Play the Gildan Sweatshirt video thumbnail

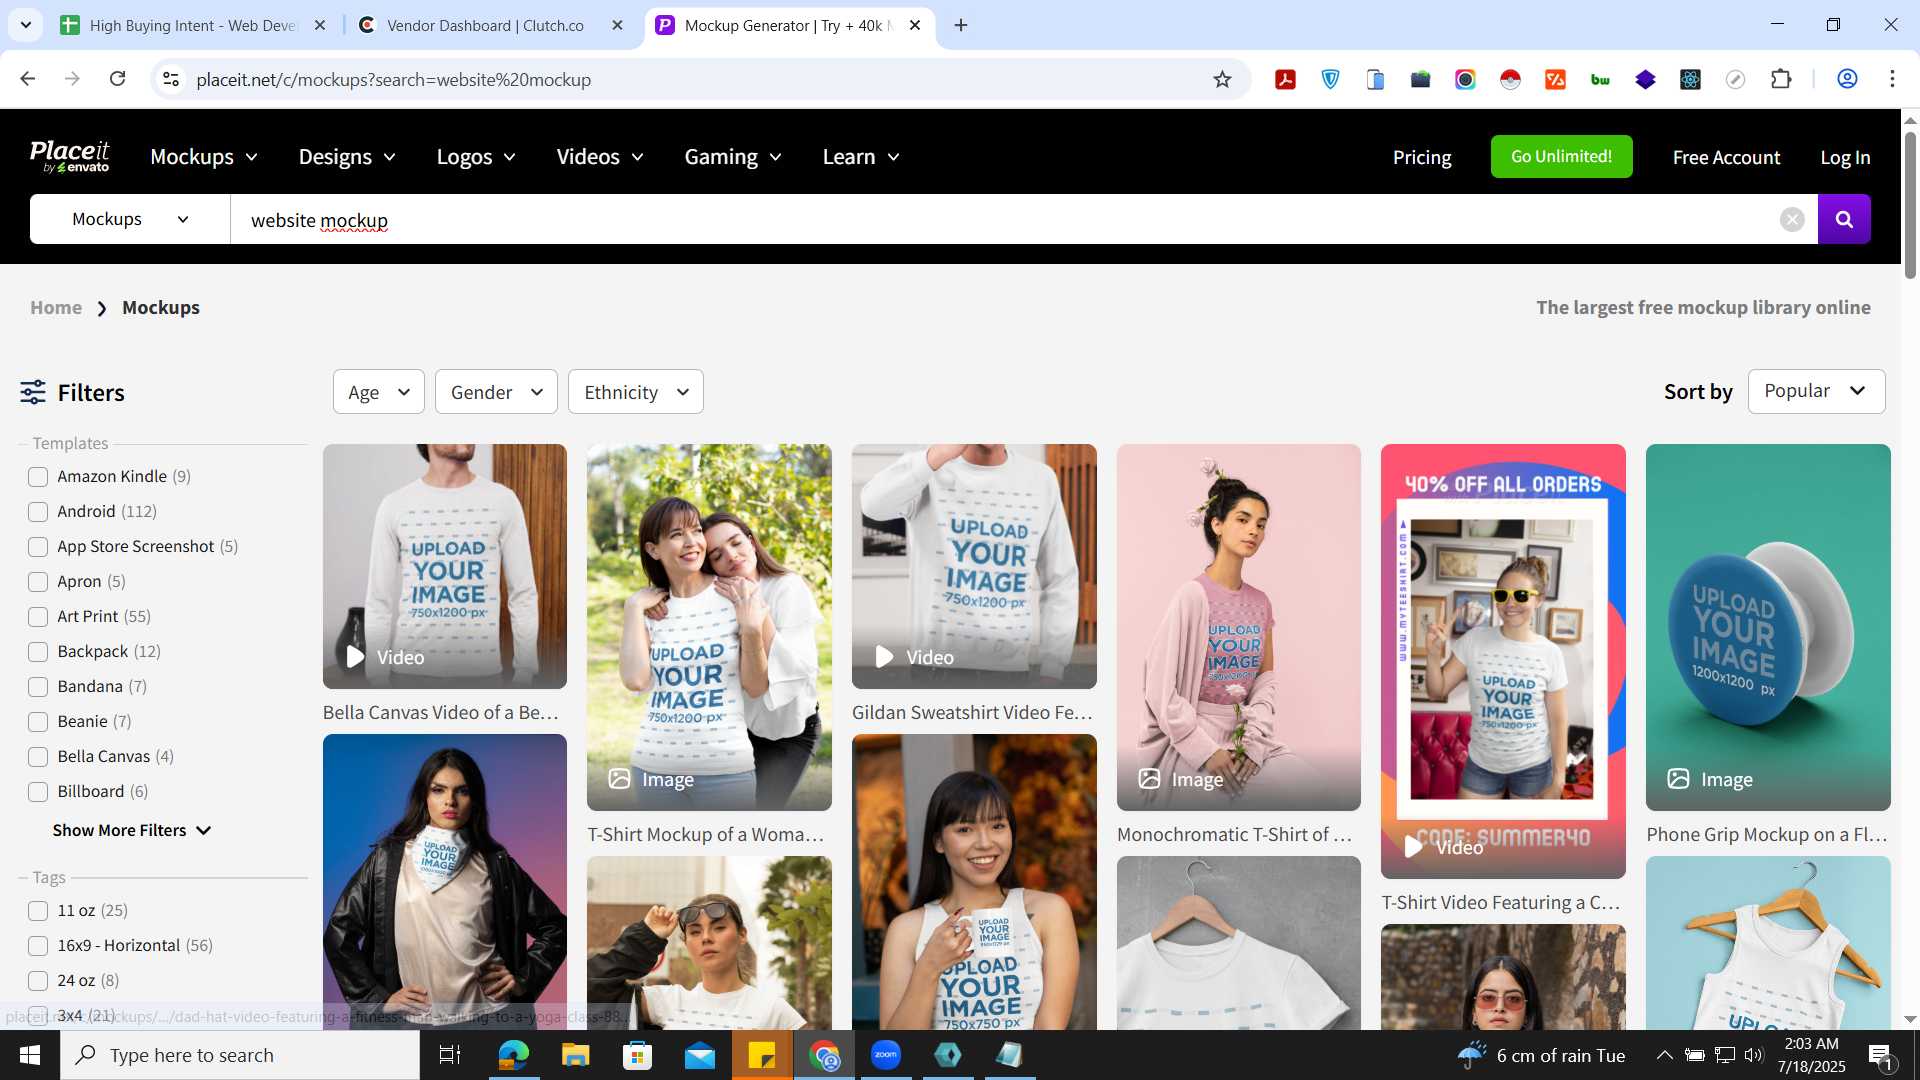point(974,566)
